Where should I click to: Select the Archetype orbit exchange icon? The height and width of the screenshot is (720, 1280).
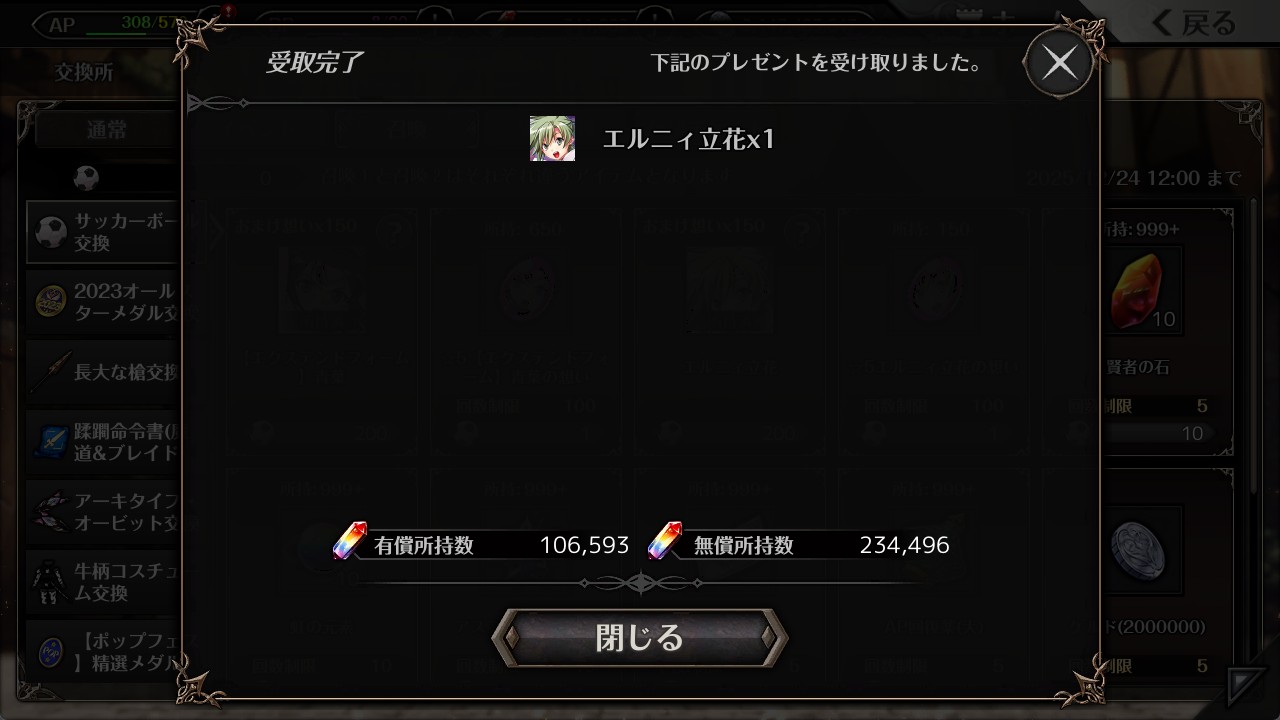[50, 511]
